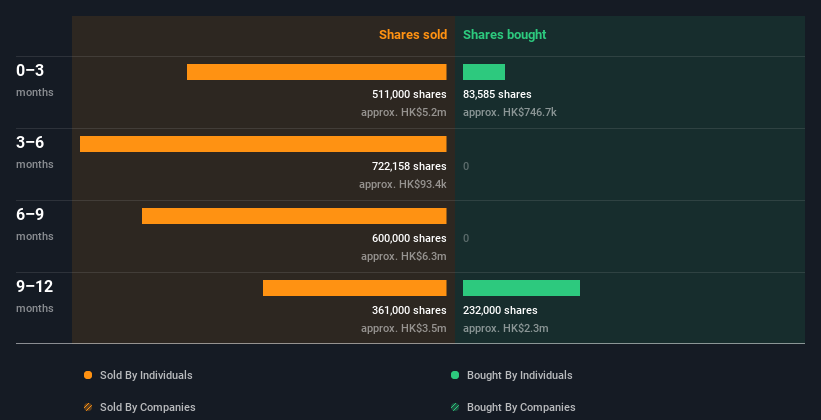Click the 9–12 months row label
821x420 pixels.
35,296
